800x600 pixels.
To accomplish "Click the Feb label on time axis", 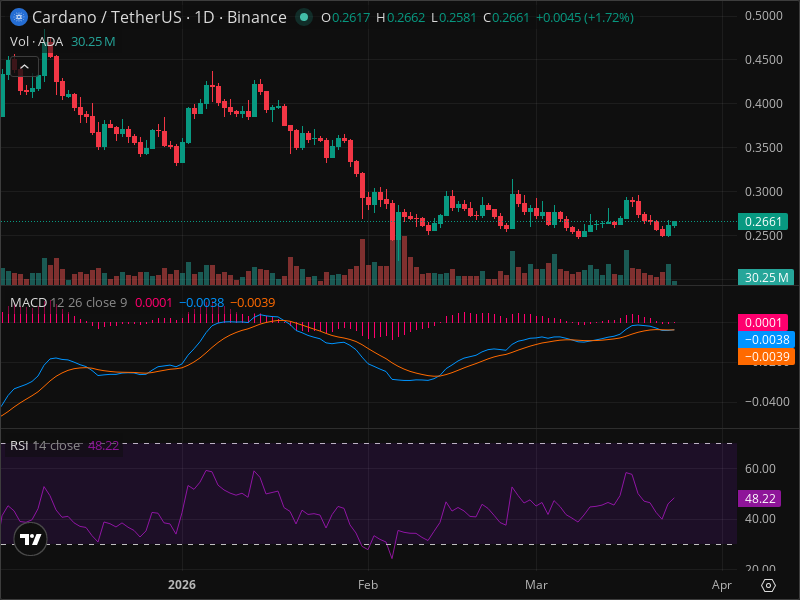I will coord(368,585).
